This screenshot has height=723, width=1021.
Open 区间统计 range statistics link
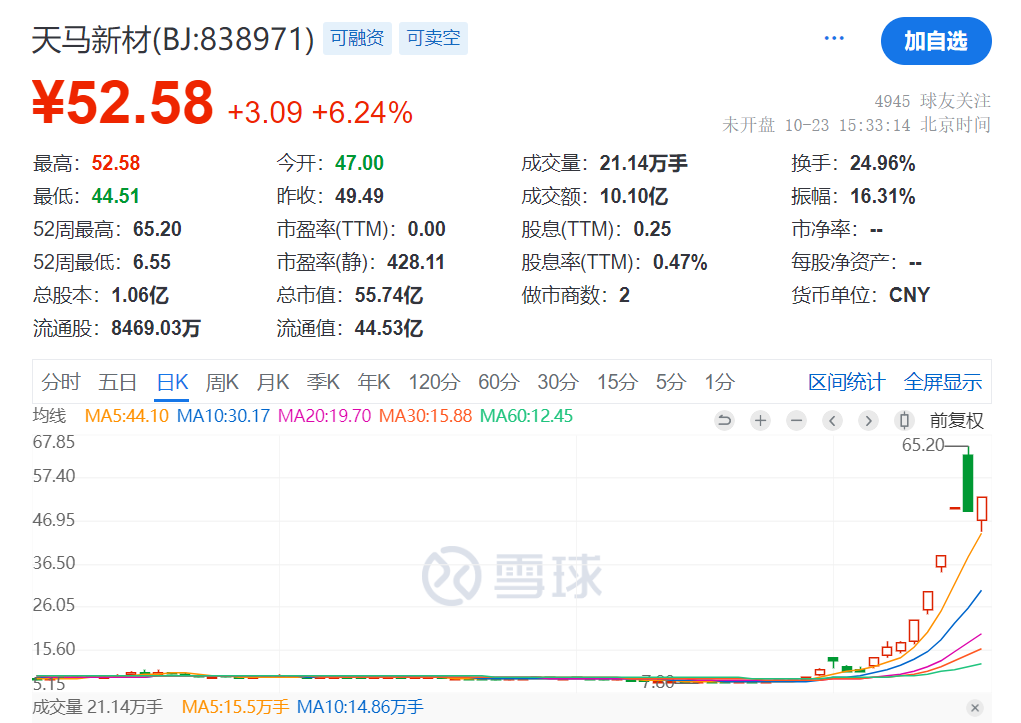click(x=846, y=382)
